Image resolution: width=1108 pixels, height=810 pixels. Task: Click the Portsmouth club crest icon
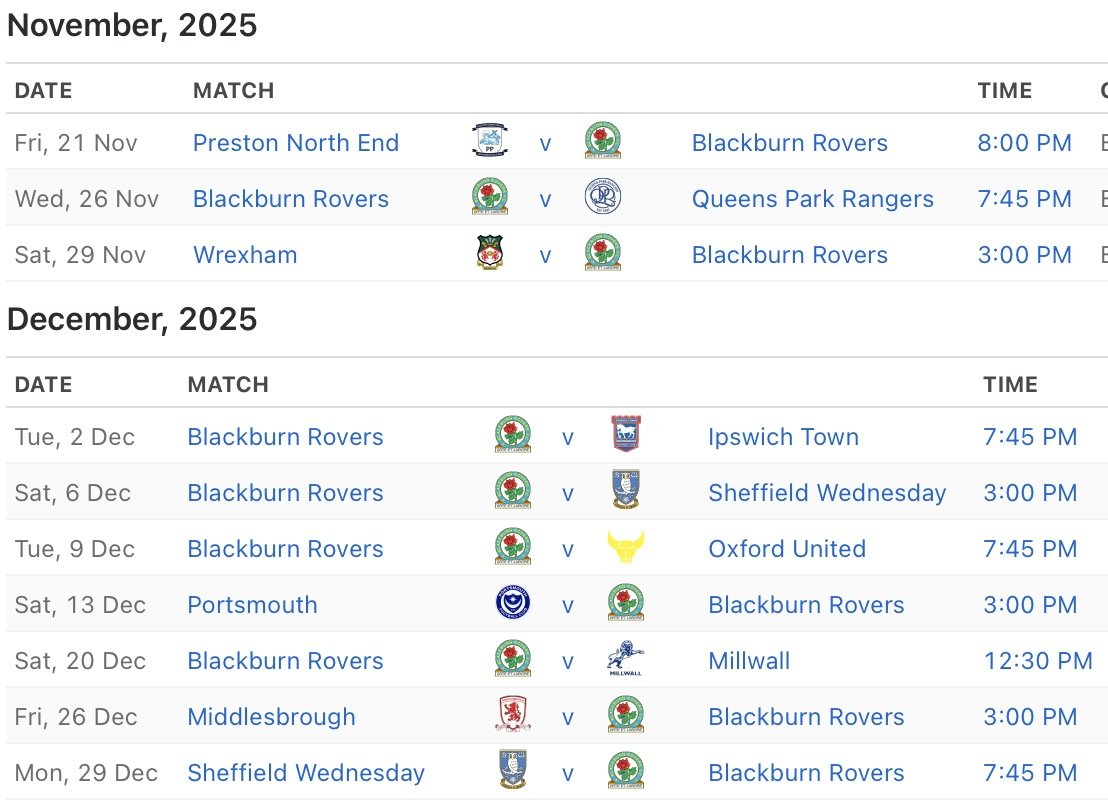click(x=513, y=604)
